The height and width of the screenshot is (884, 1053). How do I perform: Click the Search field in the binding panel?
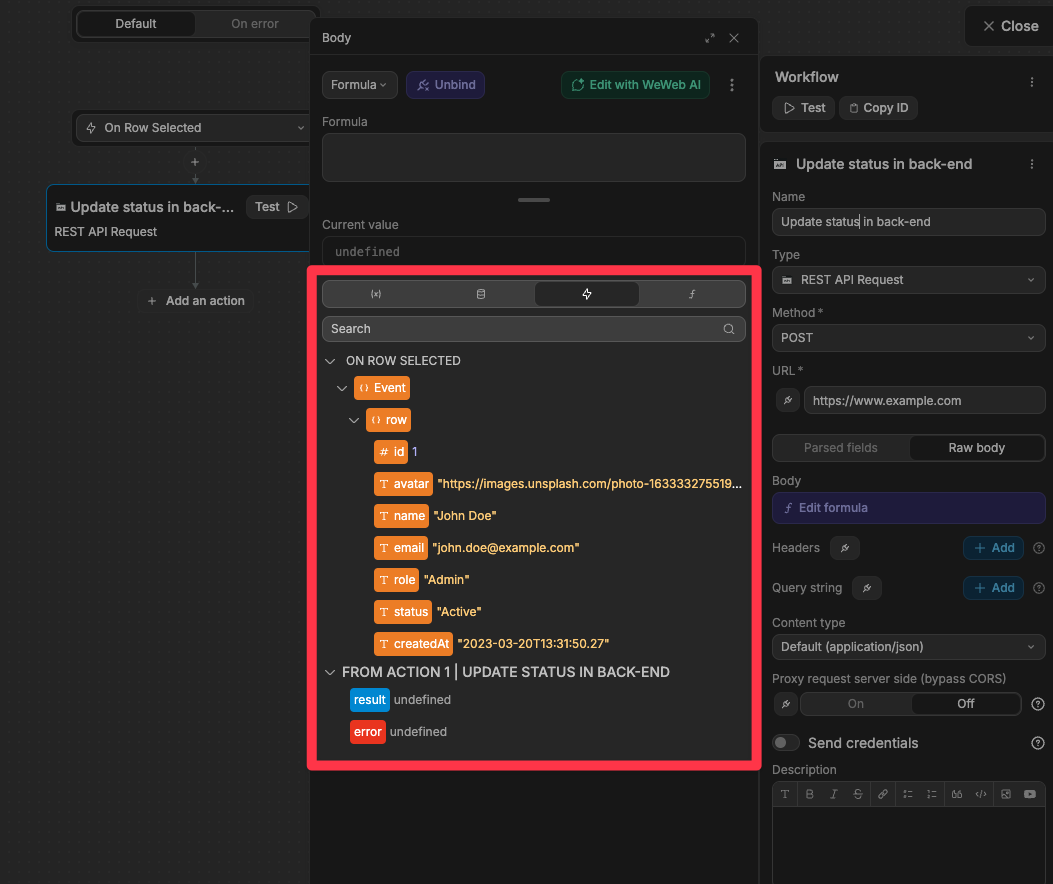point(524,329)
